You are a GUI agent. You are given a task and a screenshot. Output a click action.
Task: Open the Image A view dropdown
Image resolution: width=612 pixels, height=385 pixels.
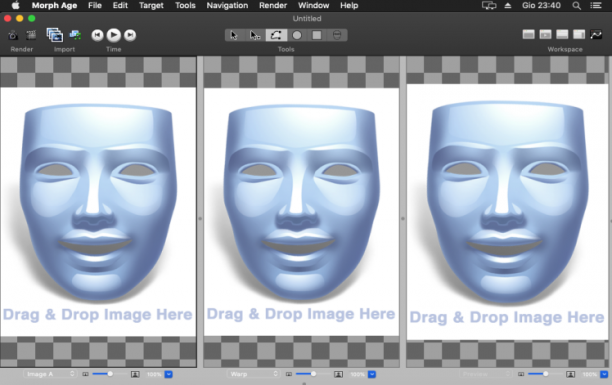(x=50, y=374)
